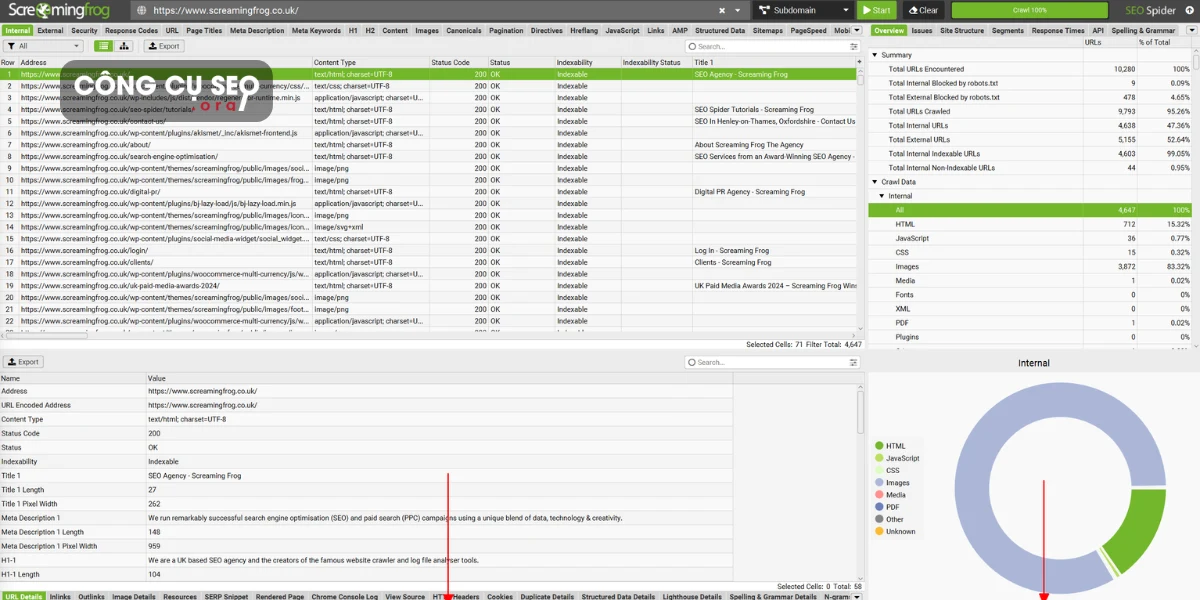Click the PDF legend color swatch
Screen dimensions: 1200x600
(x=879, y=507)
